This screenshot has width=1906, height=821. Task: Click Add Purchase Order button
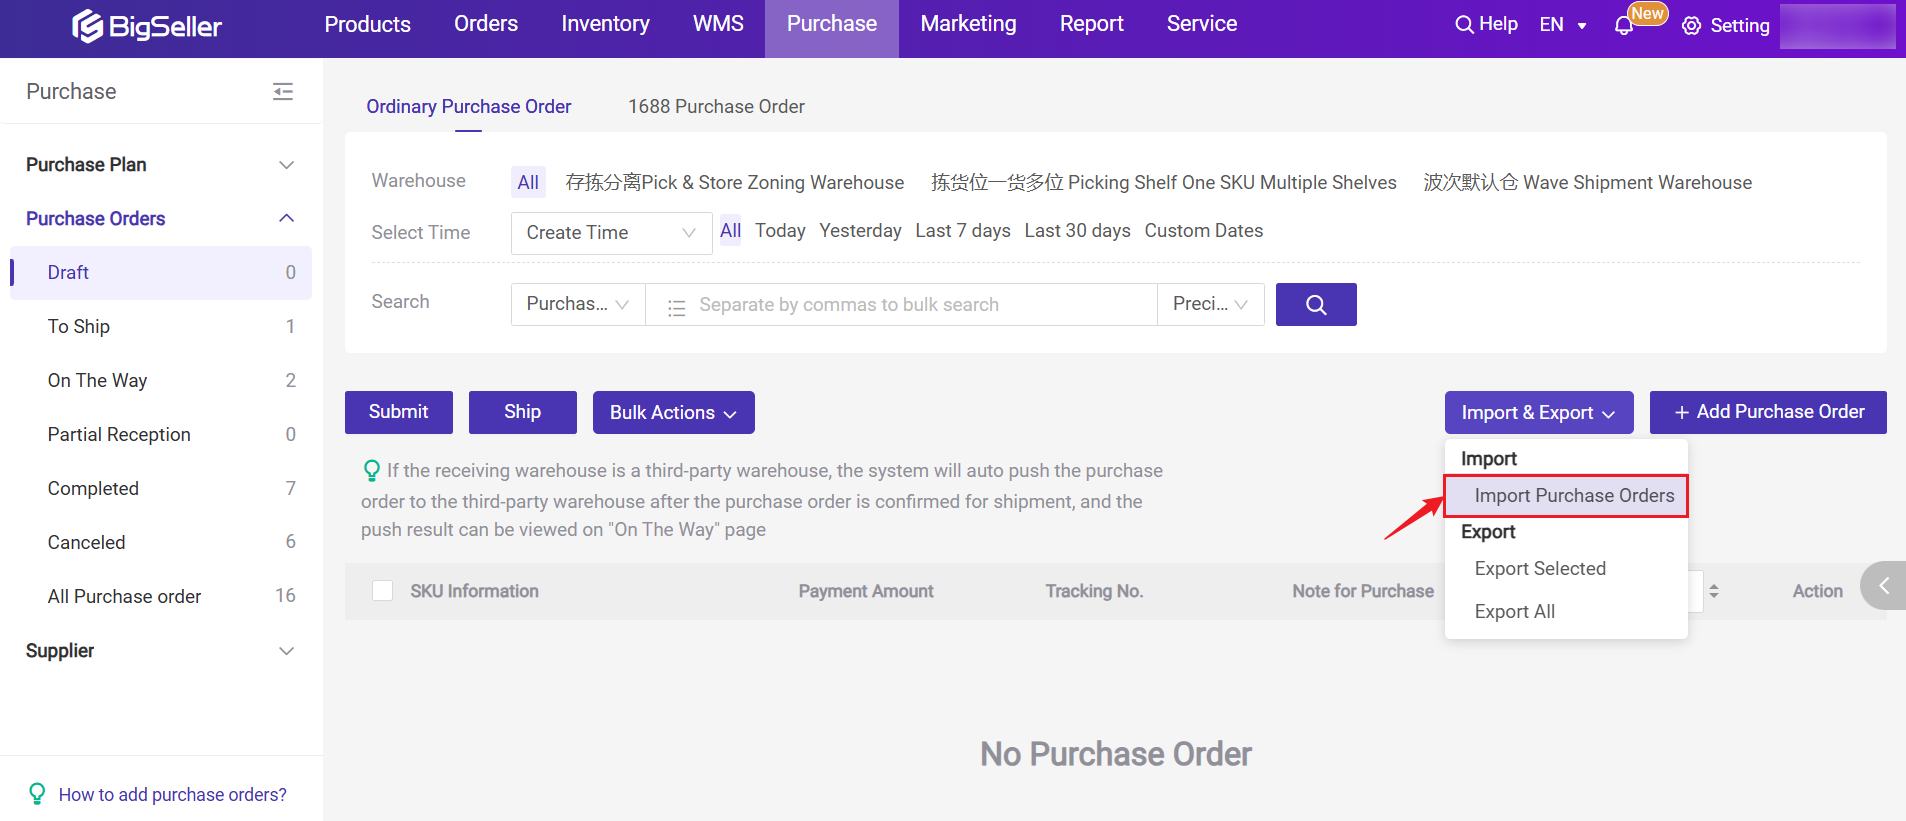[1767, 412]
